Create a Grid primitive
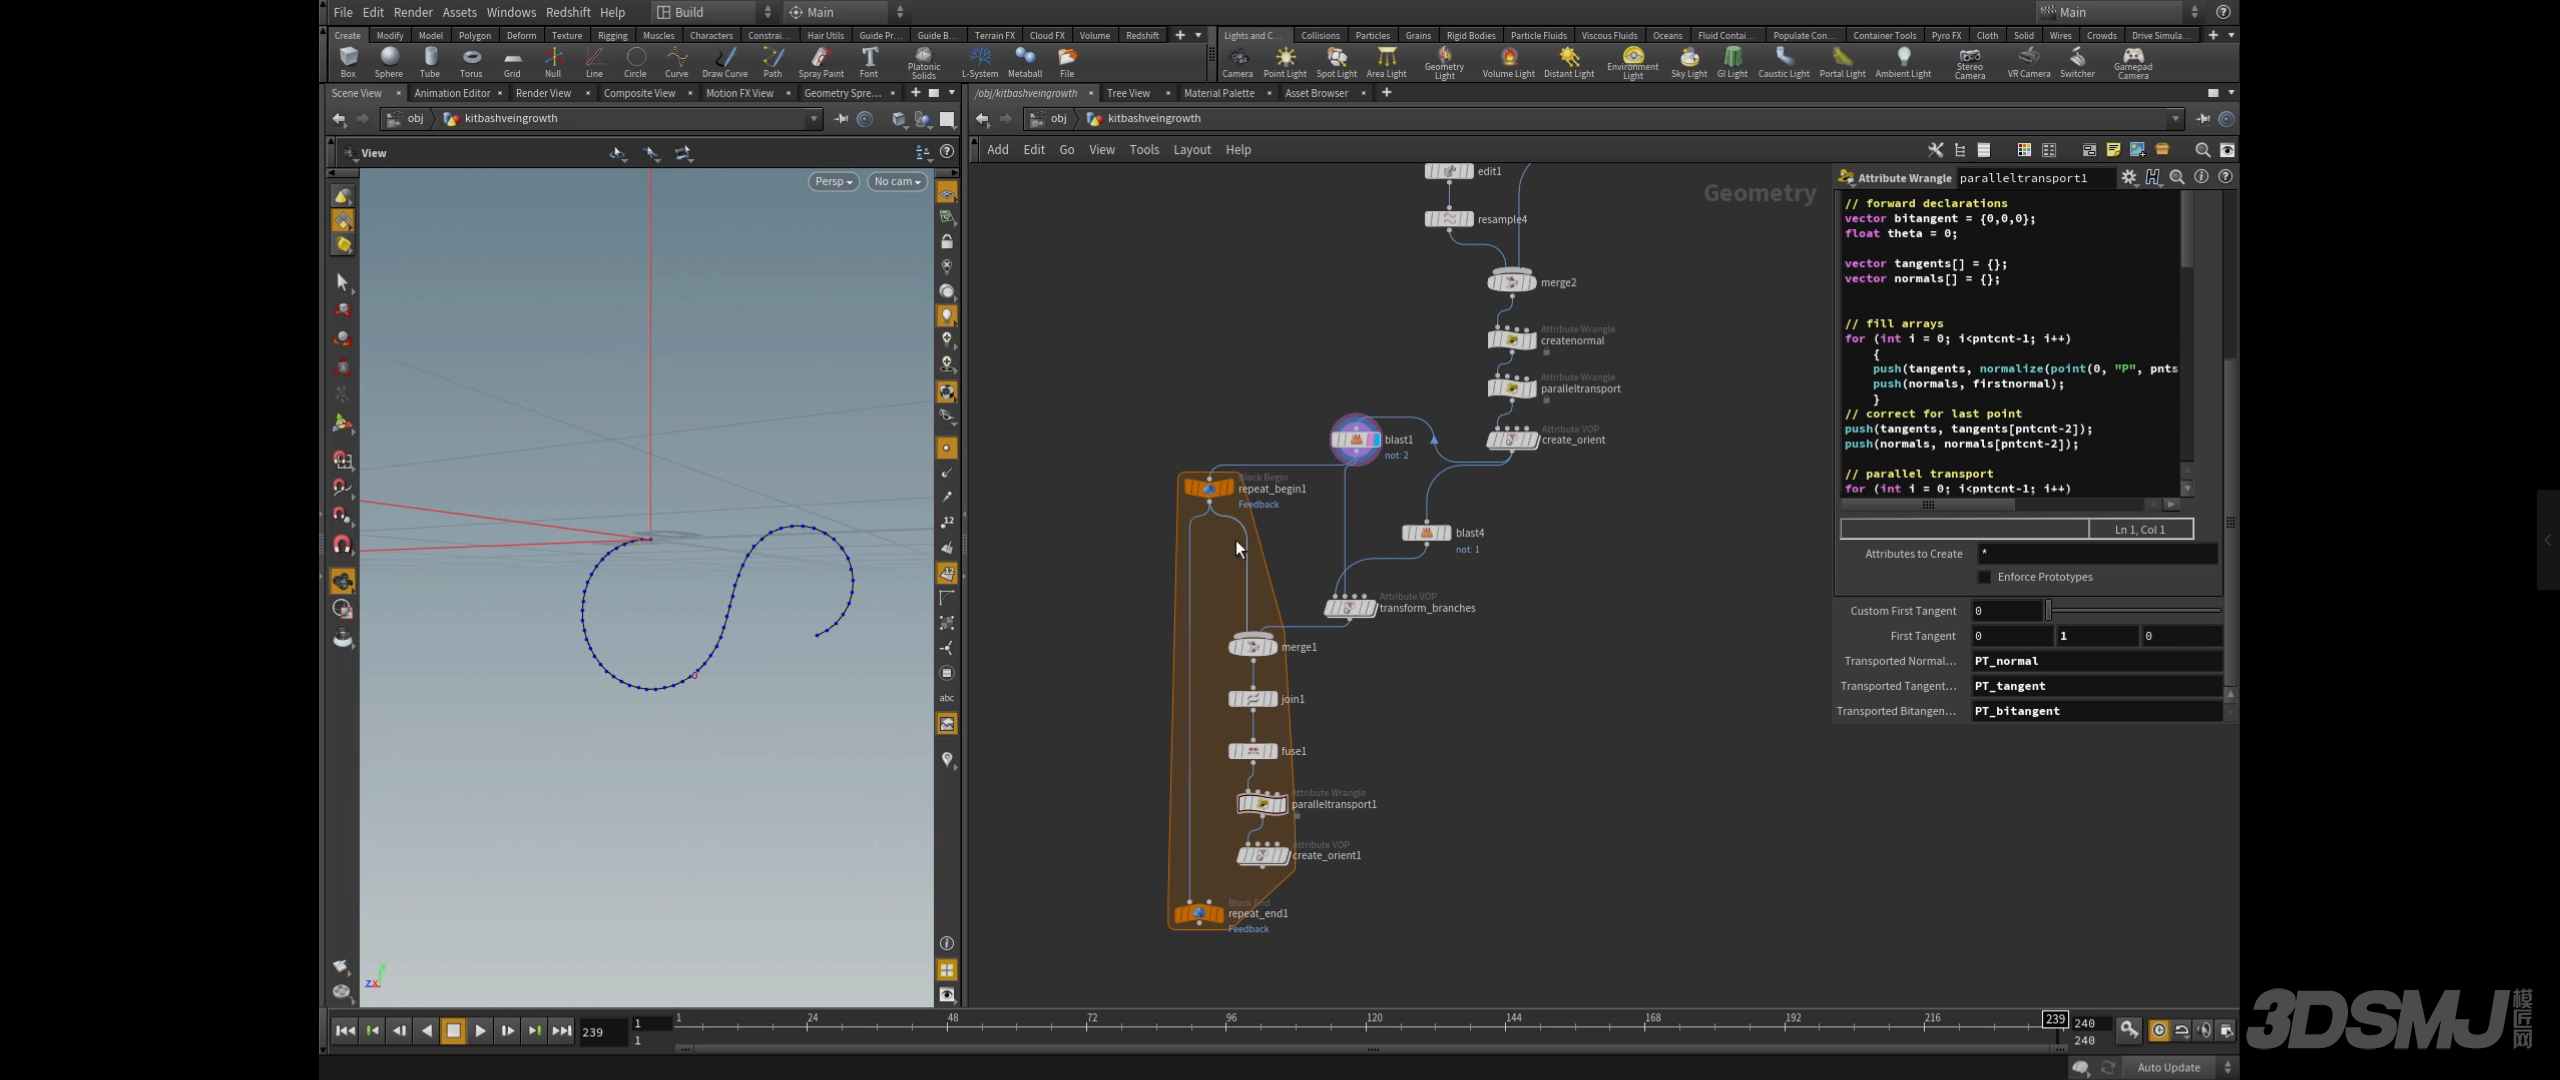The height and width of the screenshot is (1080, 2560). (512, 62)
